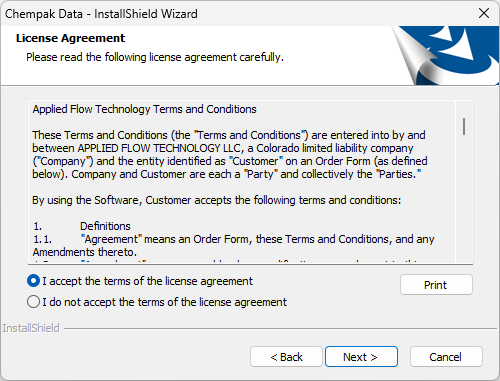Click the scrollbar track below the thumb
Screen dimensions: 500x381
464,200
